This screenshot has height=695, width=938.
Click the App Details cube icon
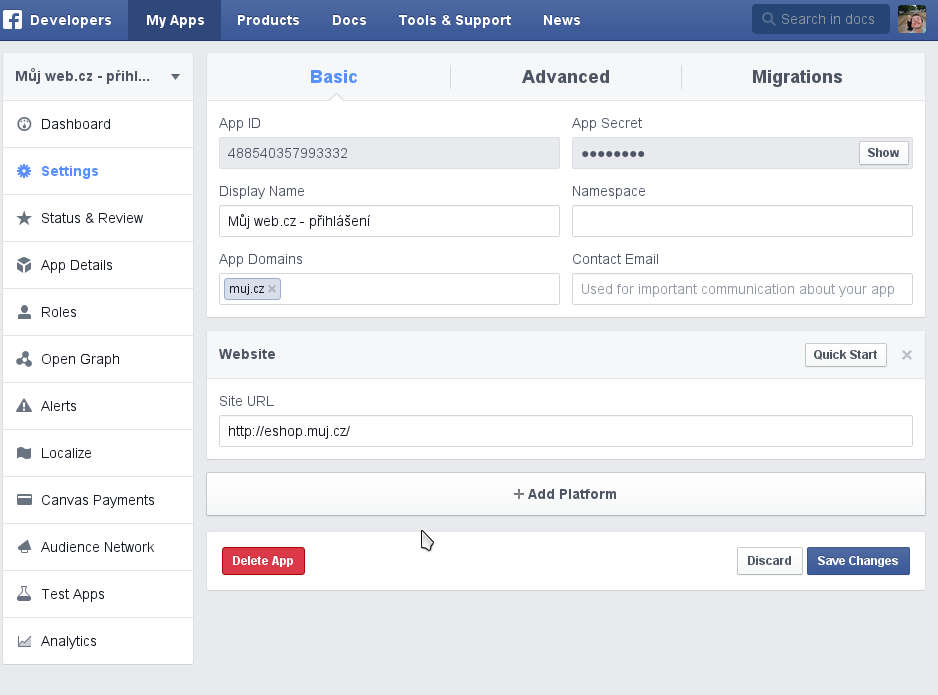coord(24,265)
